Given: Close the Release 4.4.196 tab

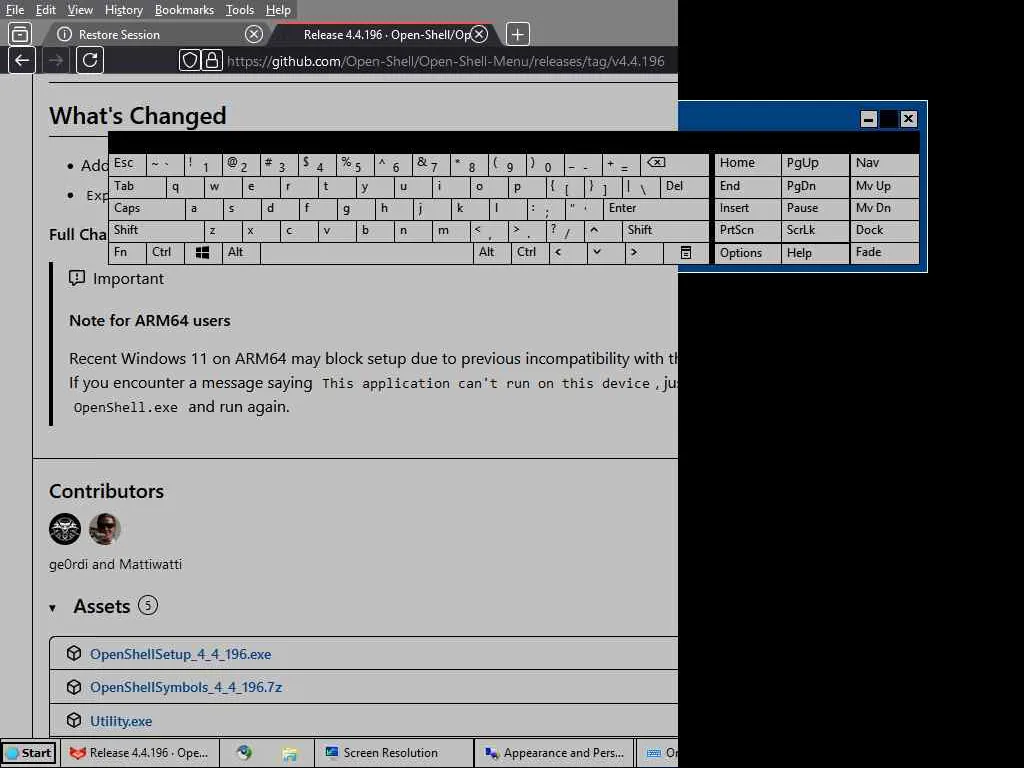Looking at the screenshot, I should [479, 34].
